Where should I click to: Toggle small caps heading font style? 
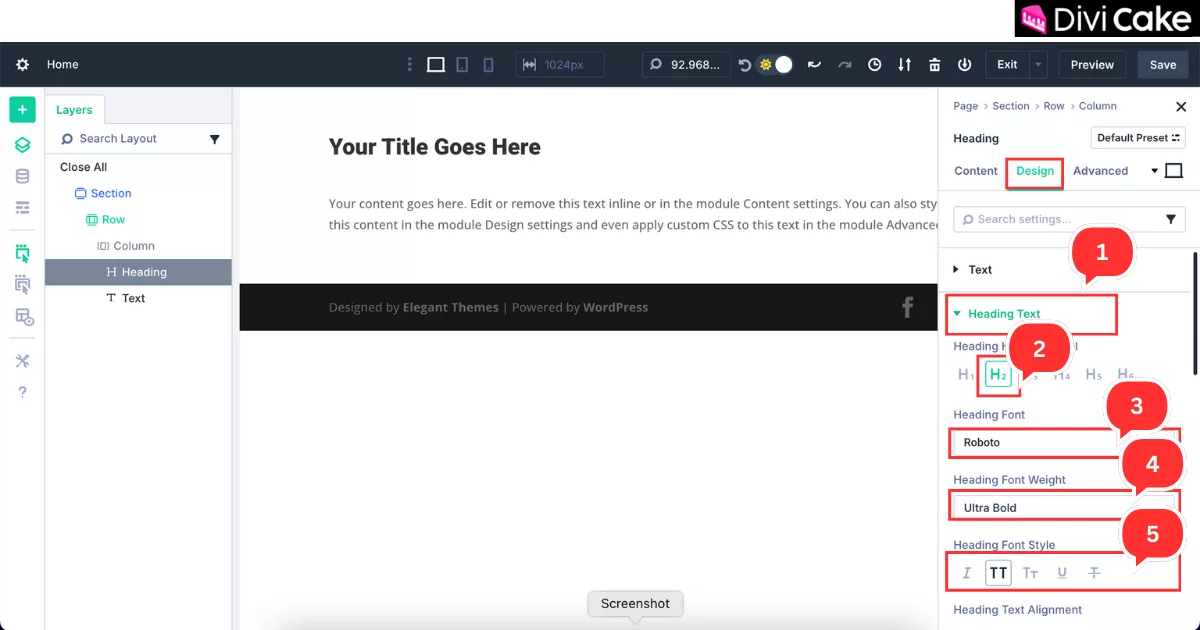[1030, 573]
